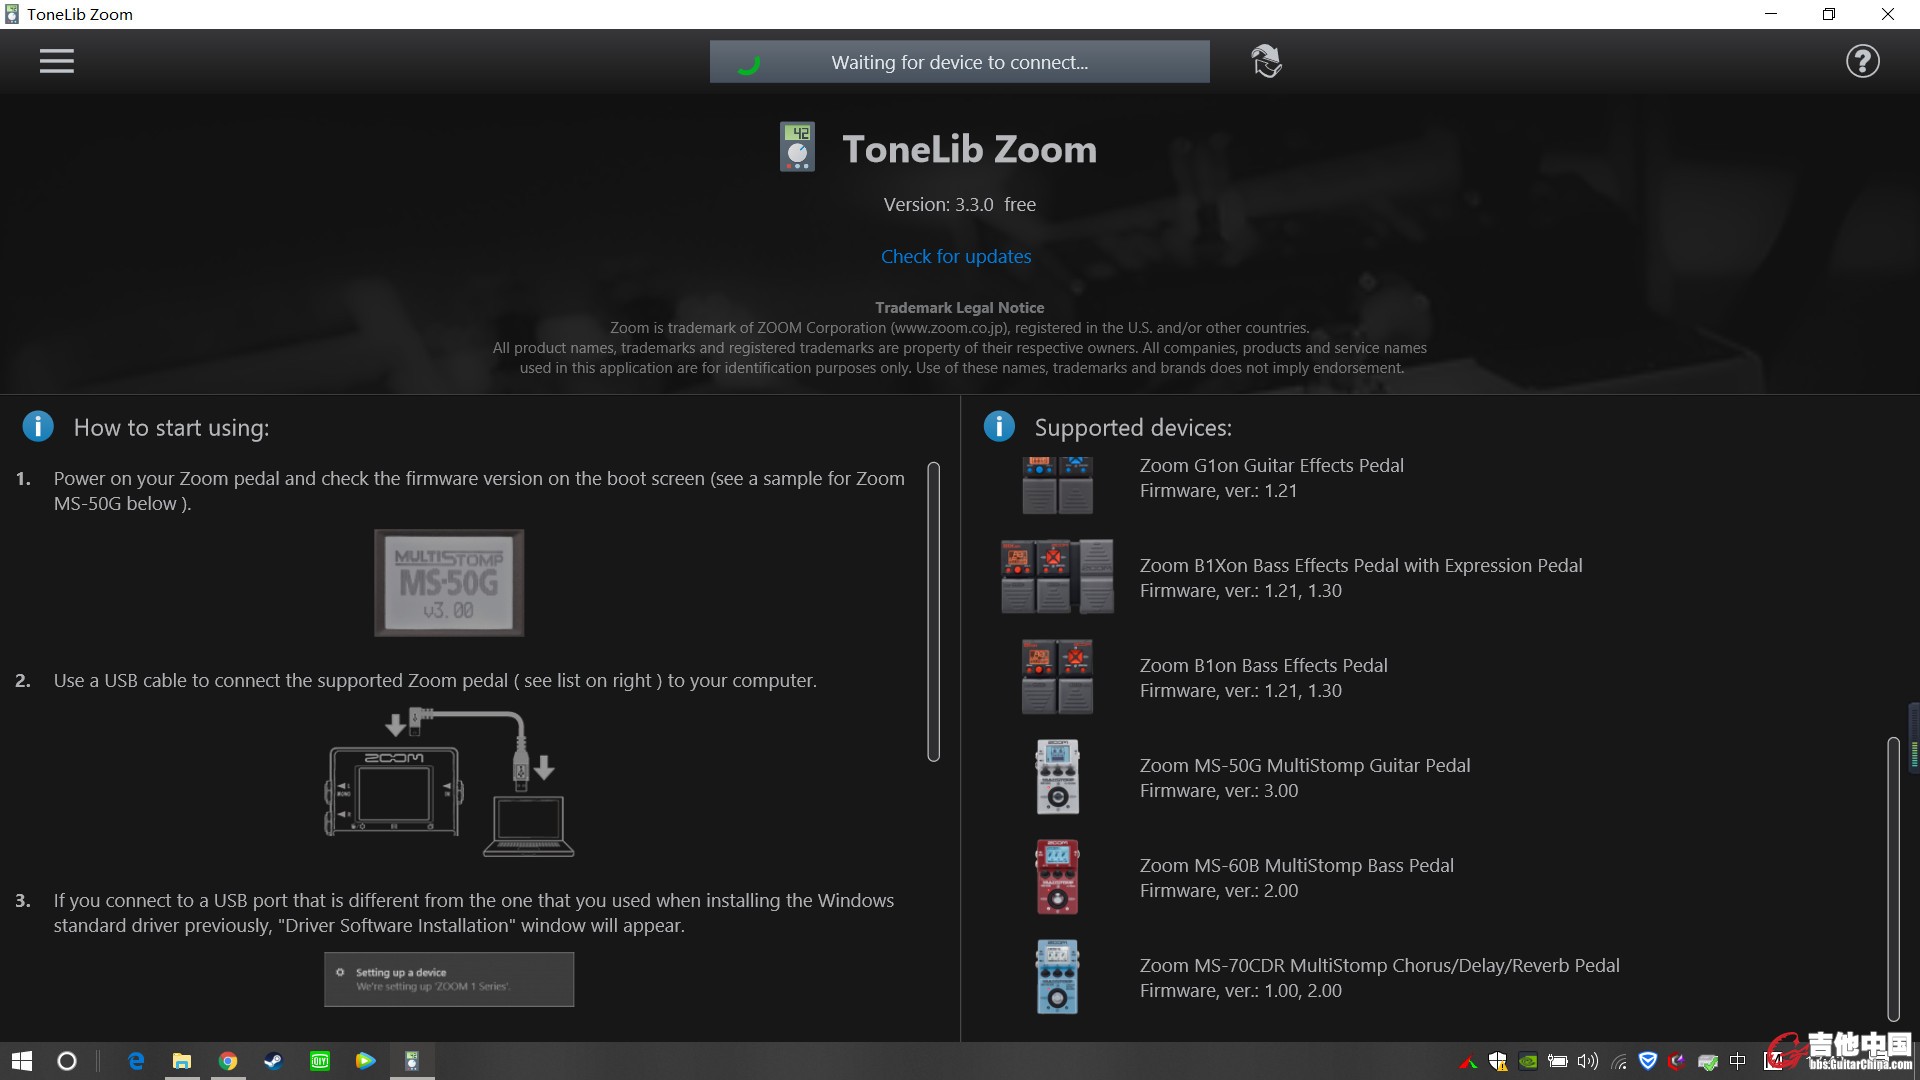The height and width of the screenshot is (1080, 1920).
Task: Click the Check for updates link
Action: (x=956, y=256)
